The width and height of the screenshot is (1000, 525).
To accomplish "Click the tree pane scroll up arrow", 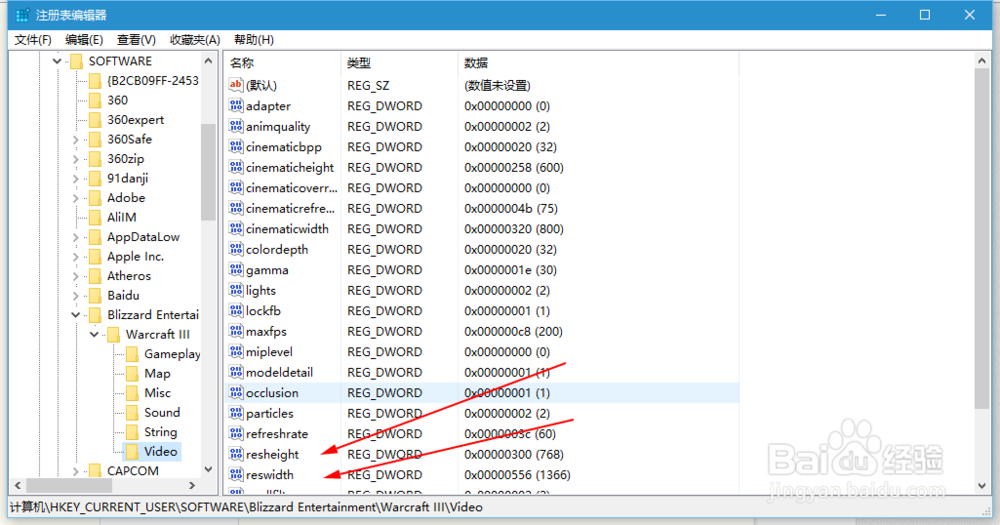I will pyautogui.click(x=209, y=61).
